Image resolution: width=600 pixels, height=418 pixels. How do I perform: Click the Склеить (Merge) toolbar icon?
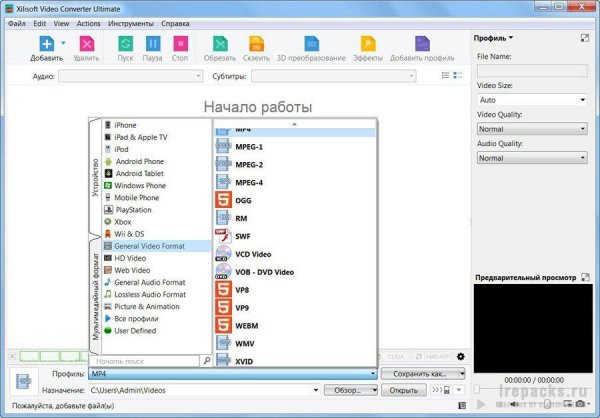click(x=256, y=44)
